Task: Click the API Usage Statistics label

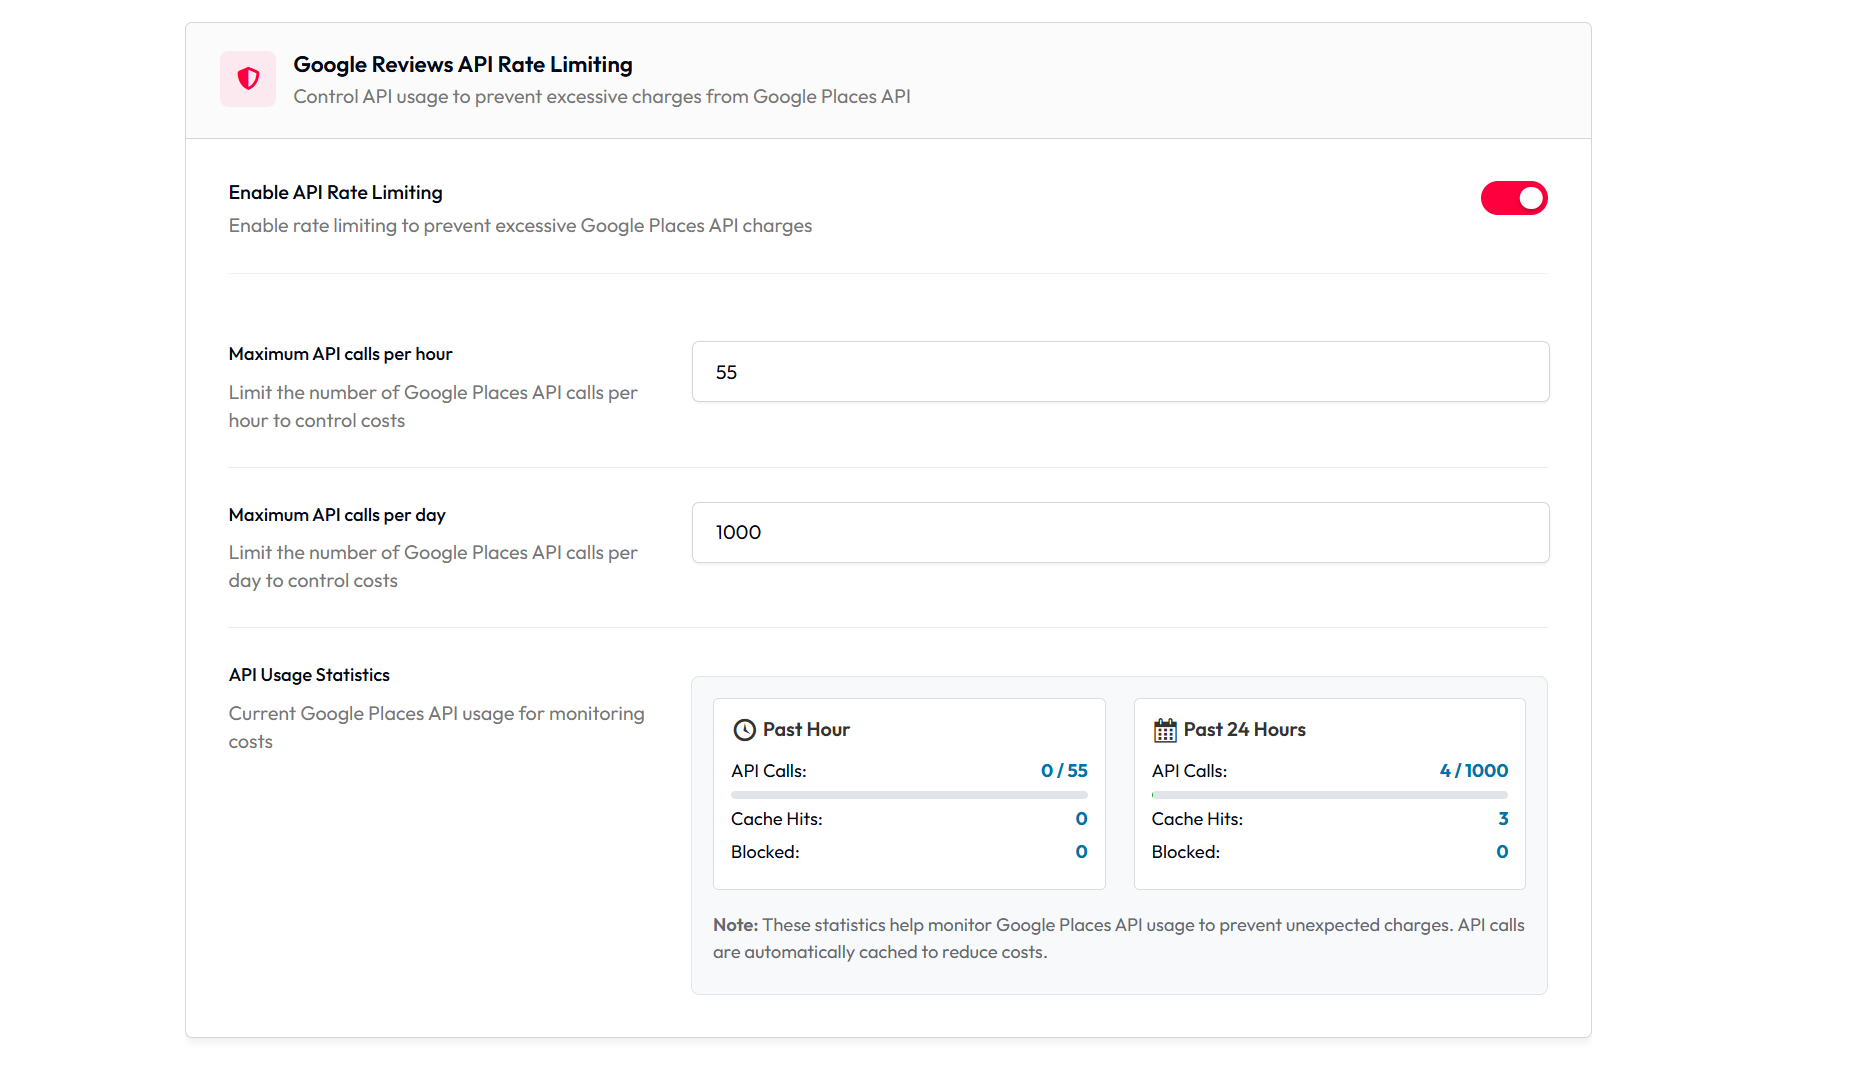Action: pyautogui.click(x=309, y=675)
